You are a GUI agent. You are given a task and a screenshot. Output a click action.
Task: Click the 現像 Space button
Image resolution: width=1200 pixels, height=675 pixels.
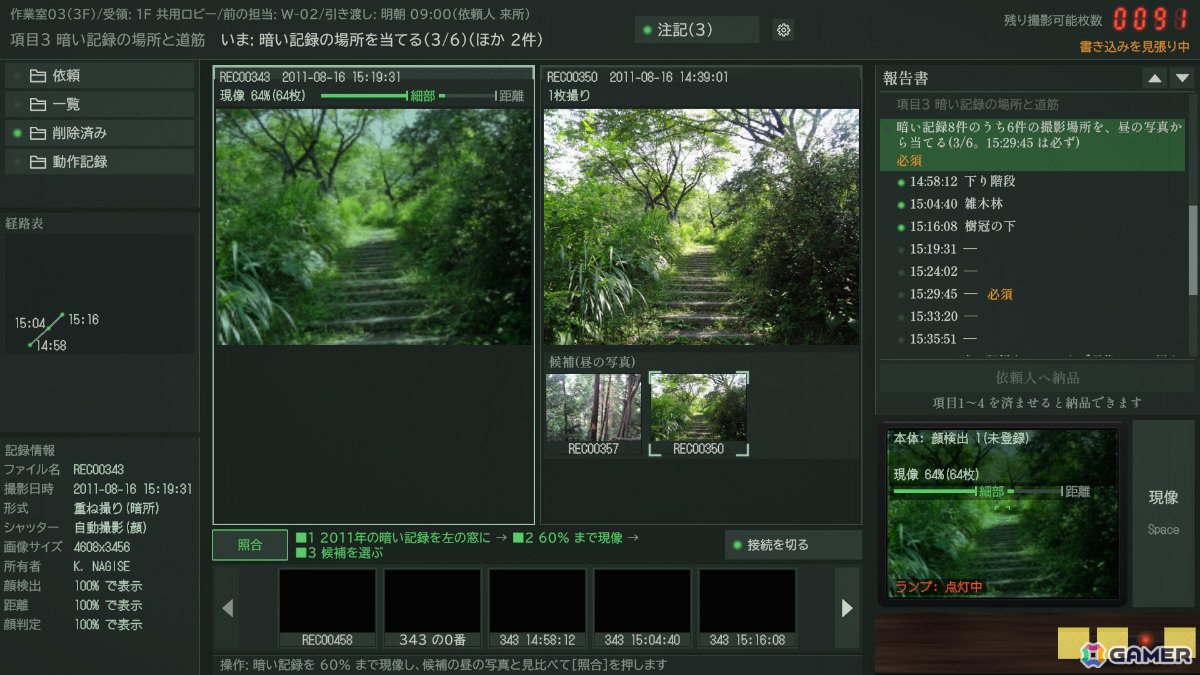(1163, 512)
